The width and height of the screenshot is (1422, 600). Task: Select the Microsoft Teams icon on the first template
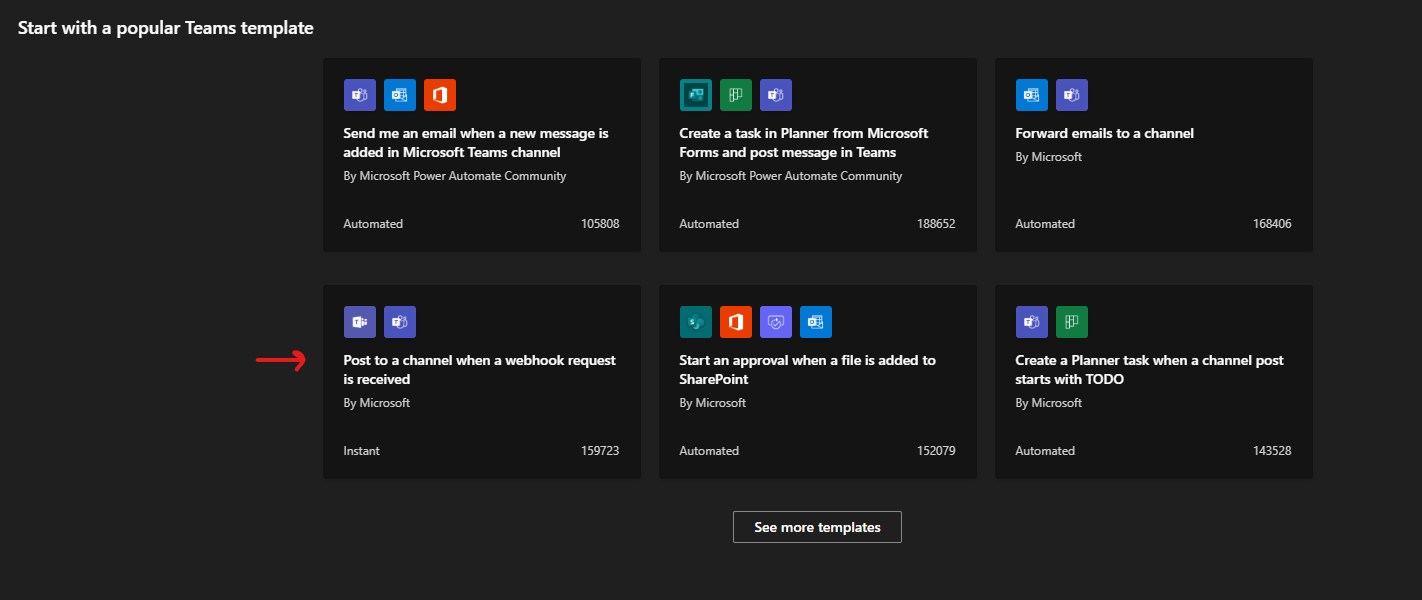360,95
